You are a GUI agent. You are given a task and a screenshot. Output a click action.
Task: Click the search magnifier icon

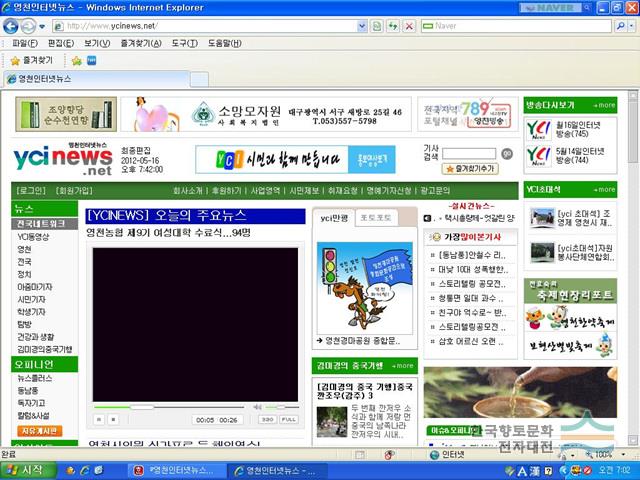[620, 26]
